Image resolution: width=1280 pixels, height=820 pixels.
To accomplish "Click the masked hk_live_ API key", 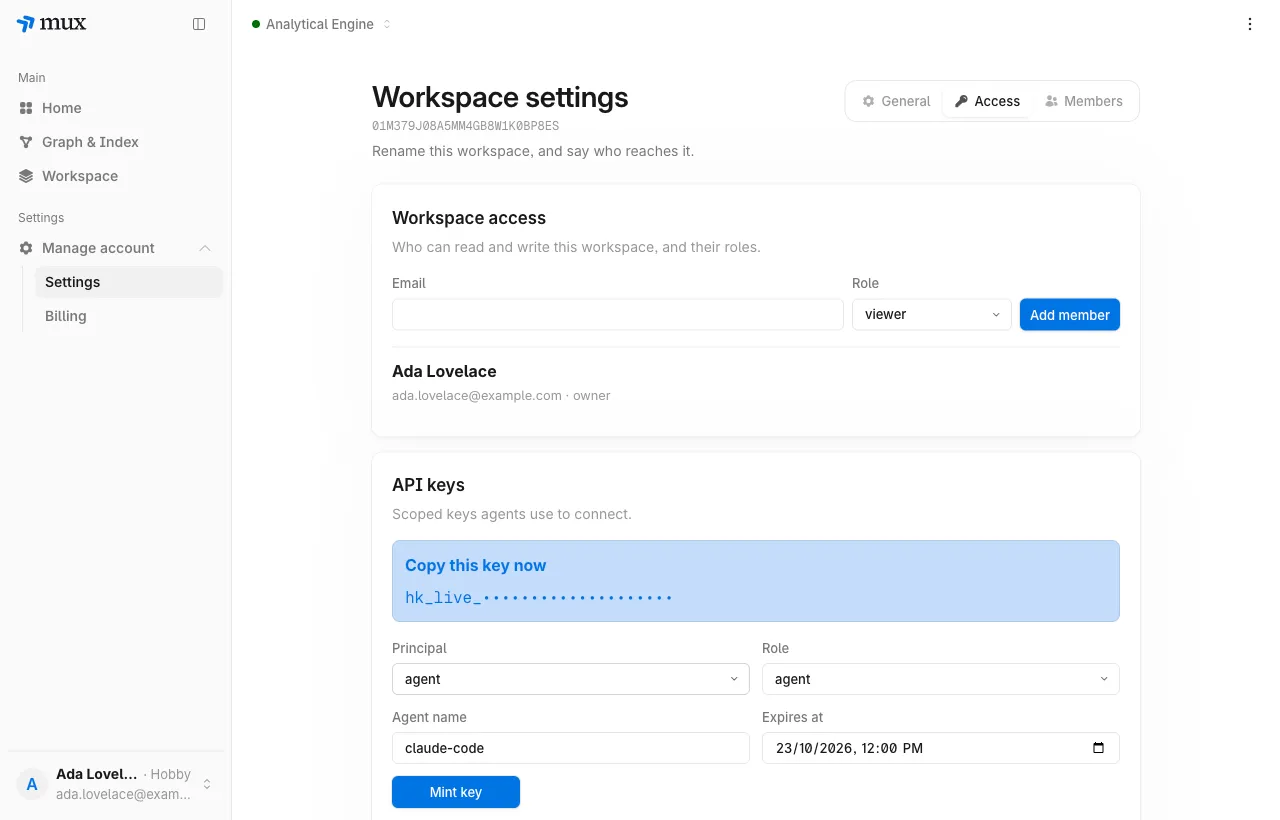I will tap(539, 598).
